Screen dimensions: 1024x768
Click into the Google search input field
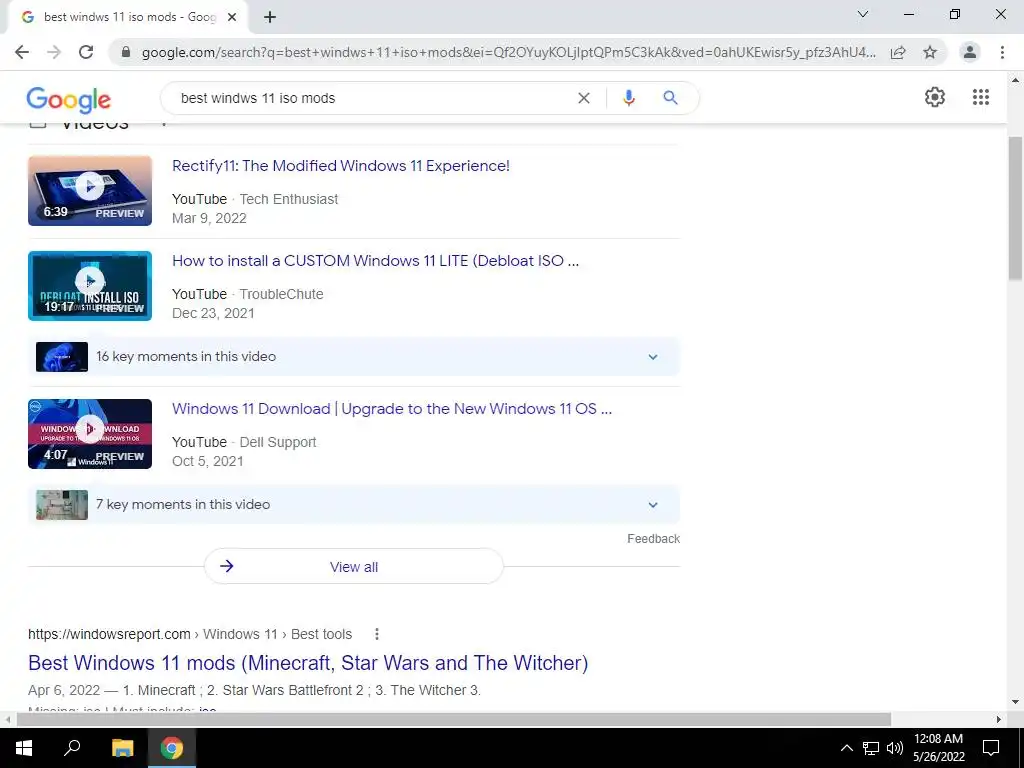[372, 98]
